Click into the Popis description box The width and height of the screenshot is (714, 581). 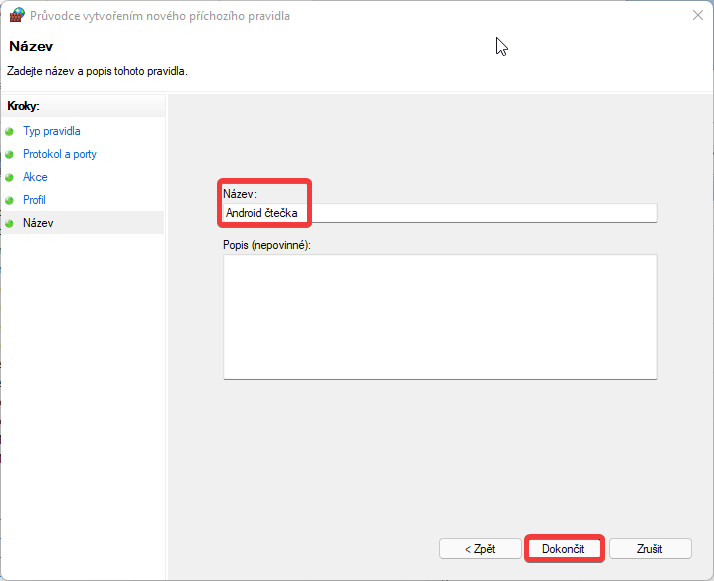pos(440,317)
